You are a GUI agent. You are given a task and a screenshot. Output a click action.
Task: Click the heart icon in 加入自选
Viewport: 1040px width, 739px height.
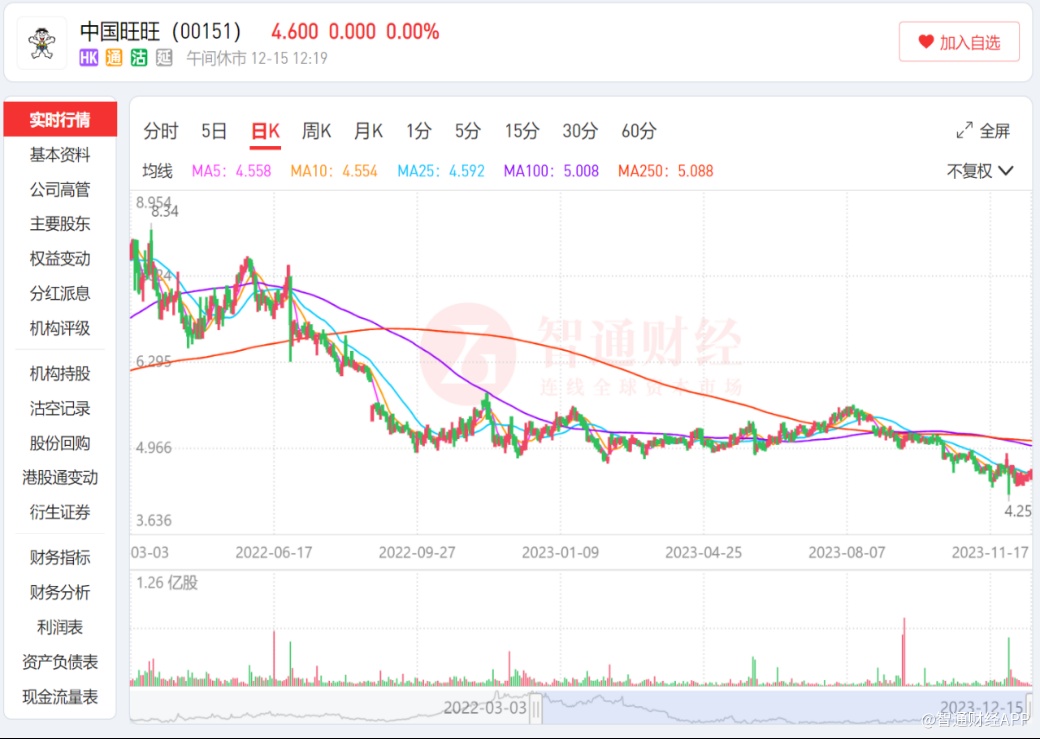[925, 43]
